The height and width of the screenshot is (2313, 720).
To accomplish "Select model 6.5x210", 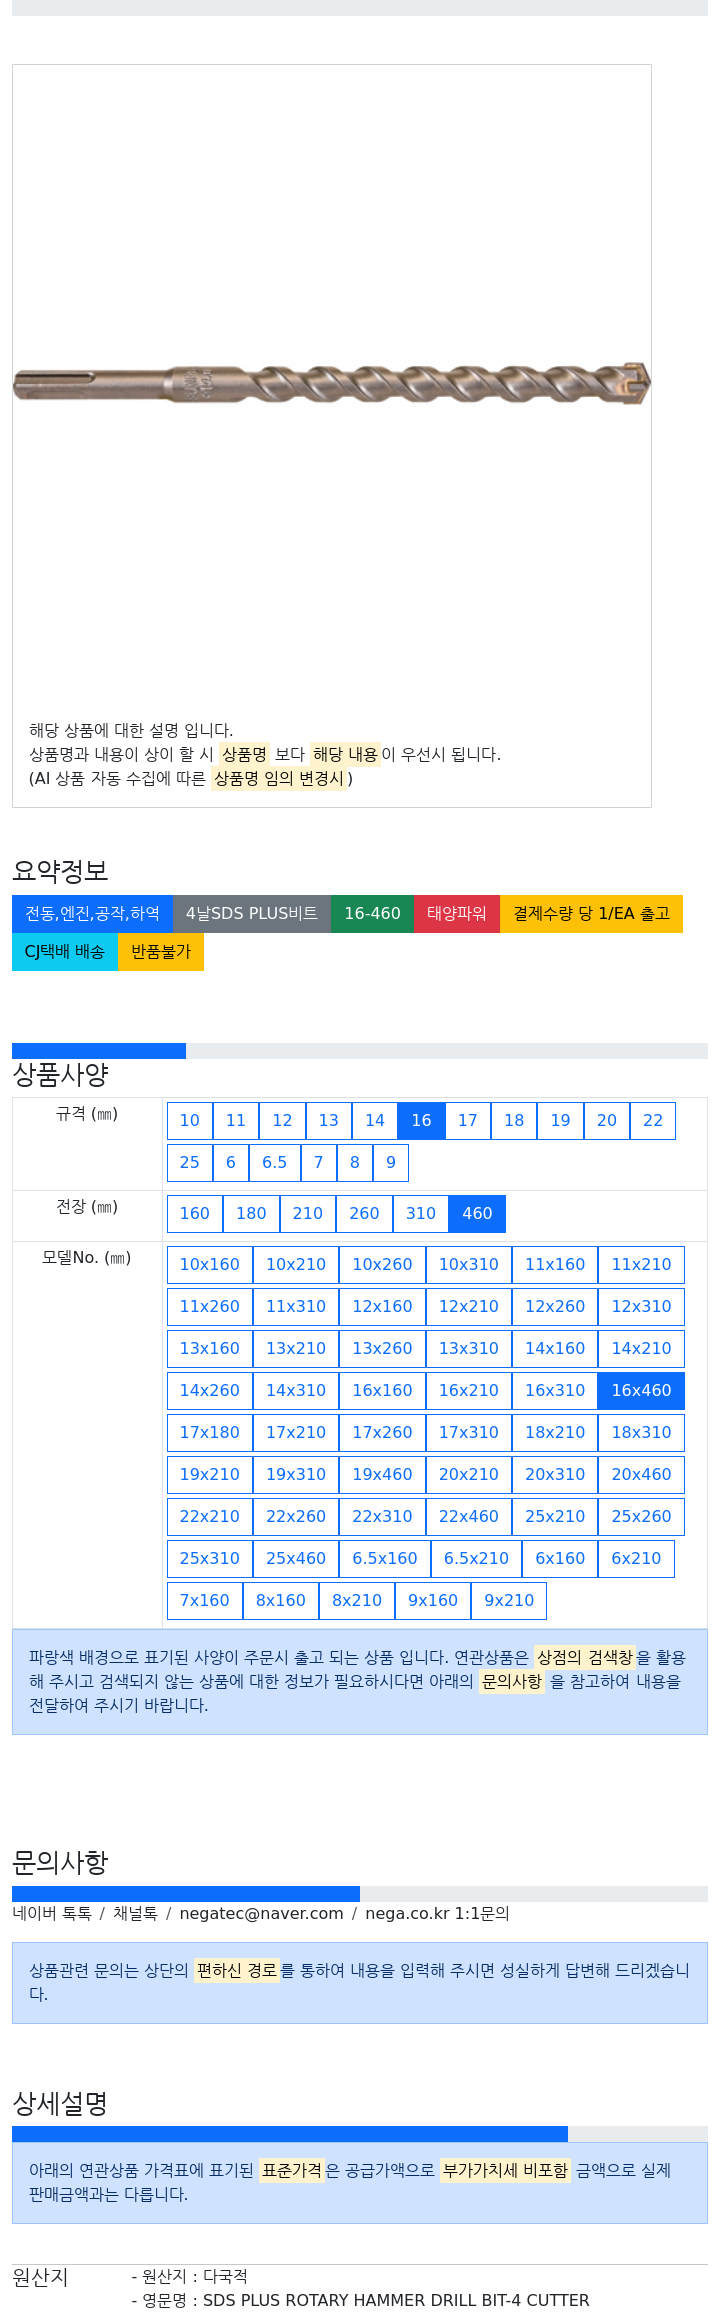I will [476, 1559].
